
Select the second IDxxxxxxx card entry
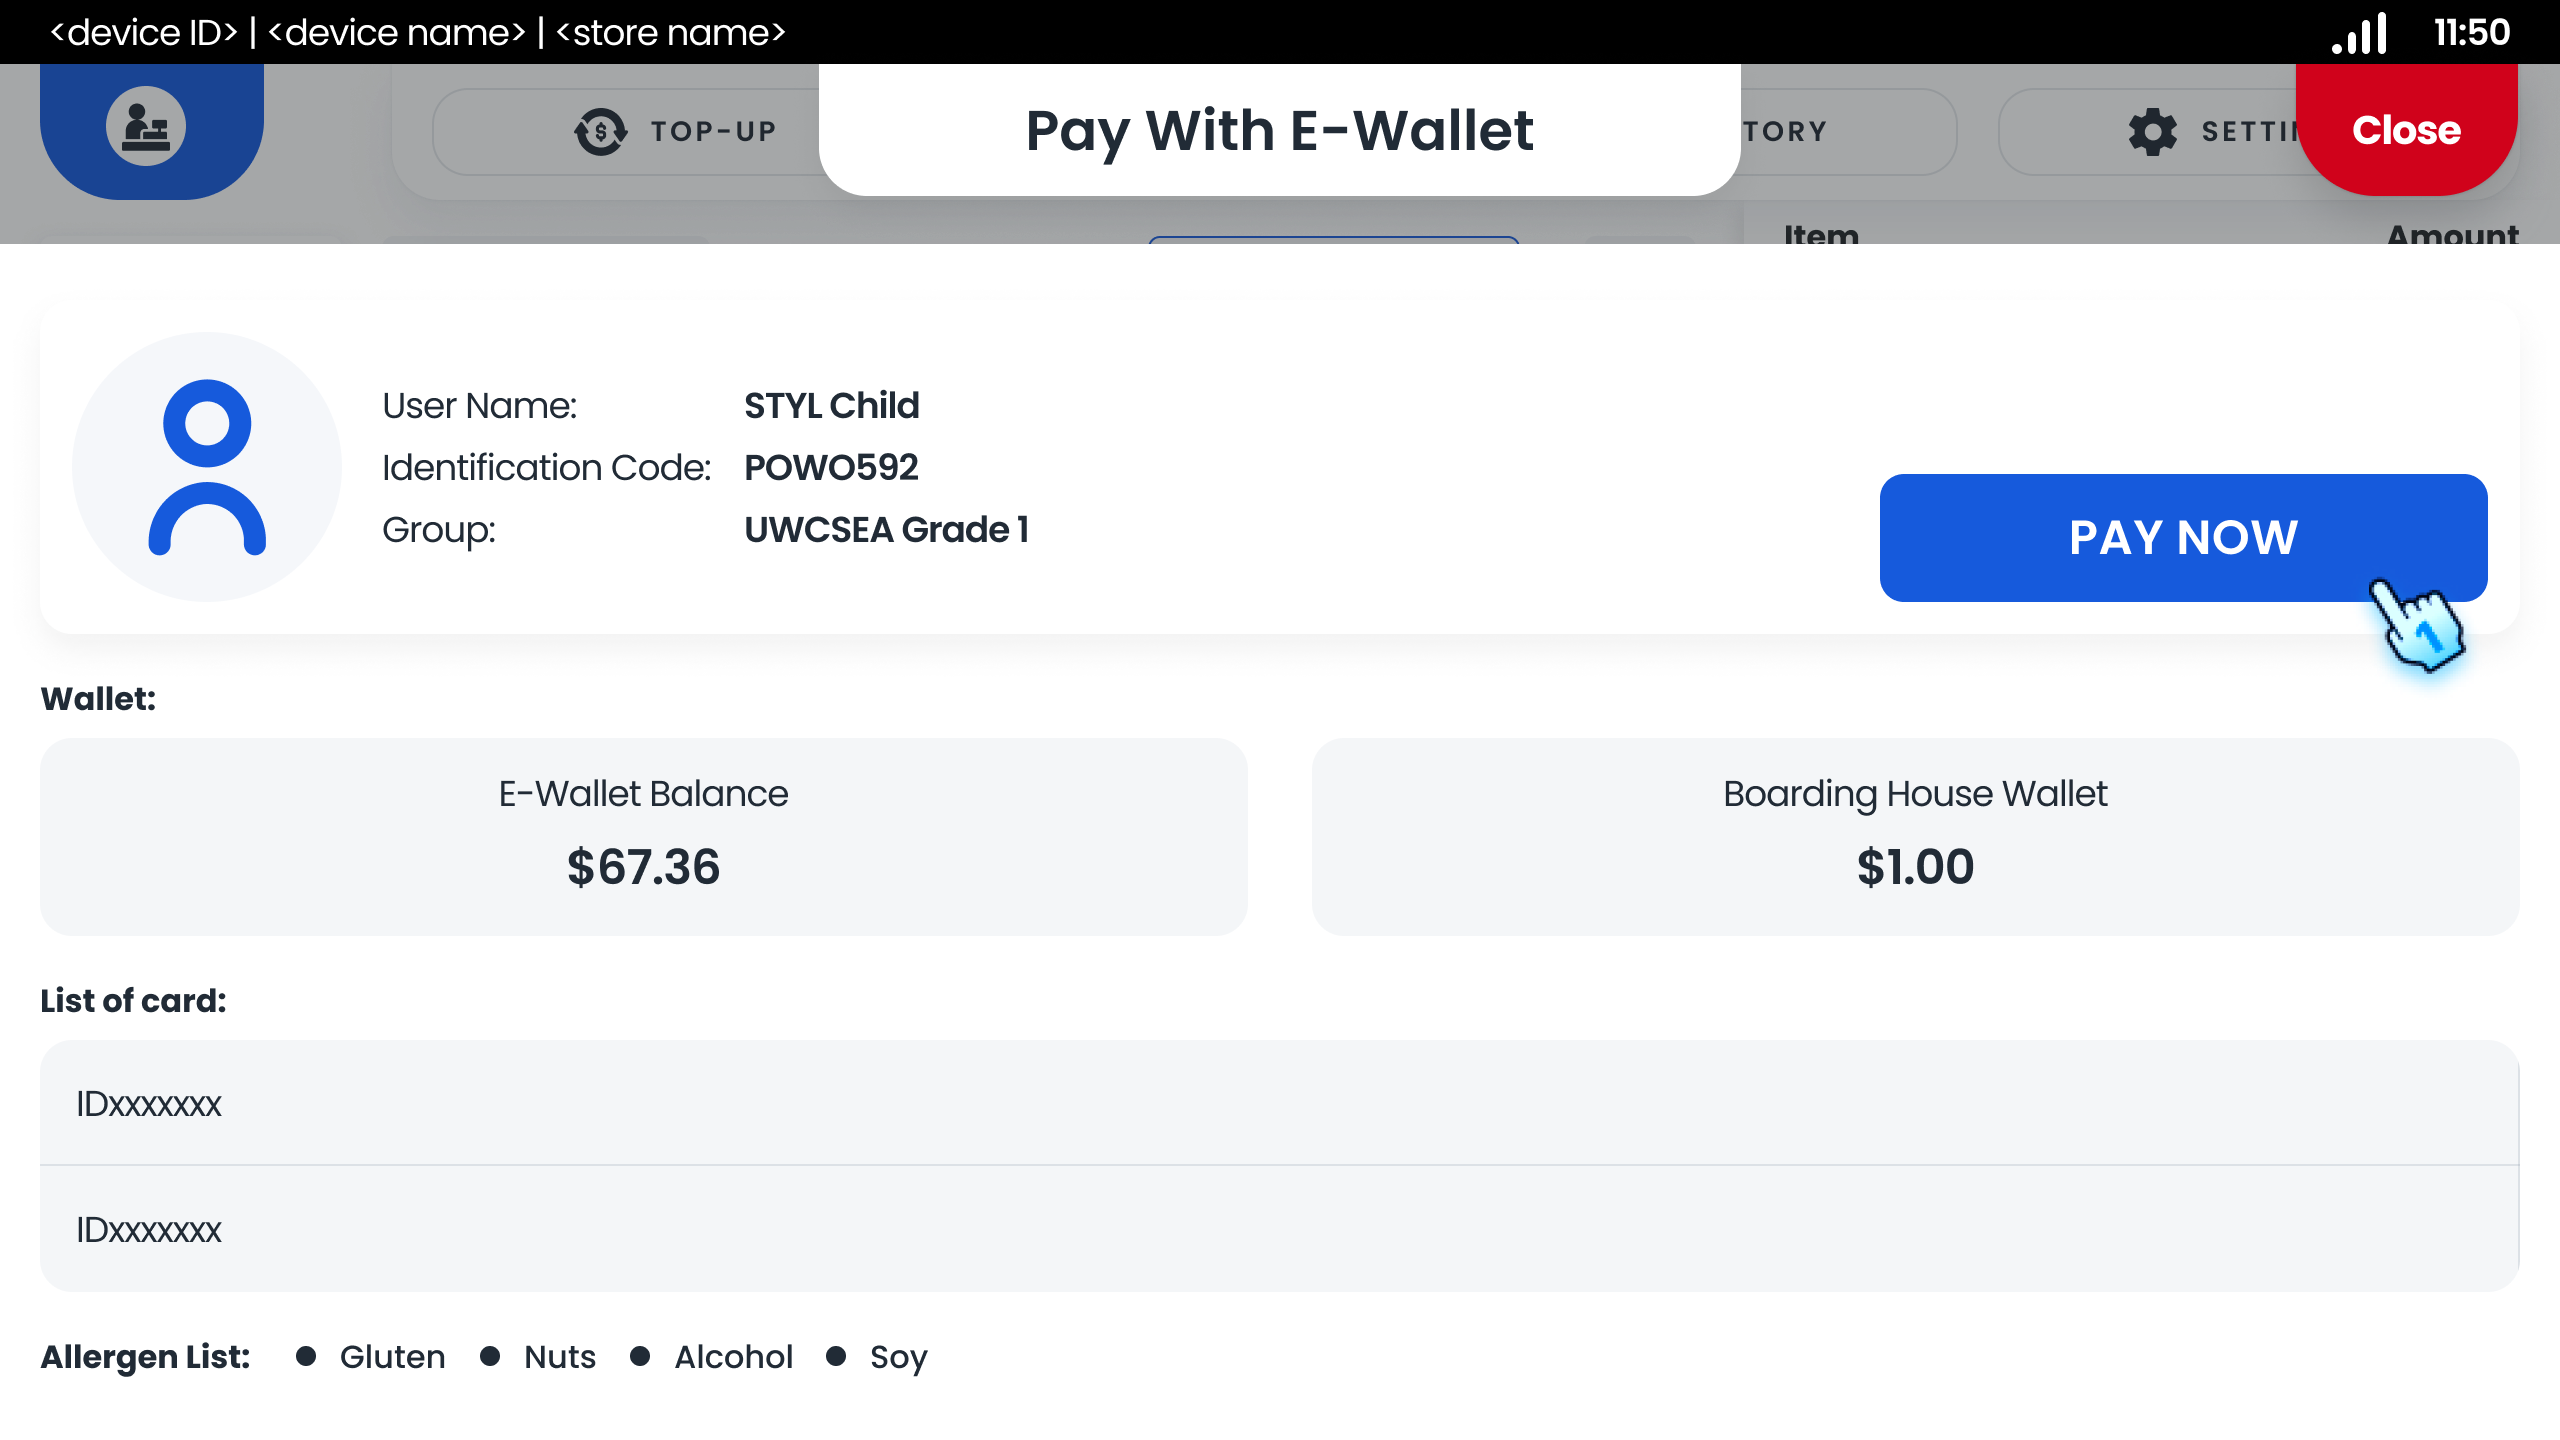coord(1280,1229)
